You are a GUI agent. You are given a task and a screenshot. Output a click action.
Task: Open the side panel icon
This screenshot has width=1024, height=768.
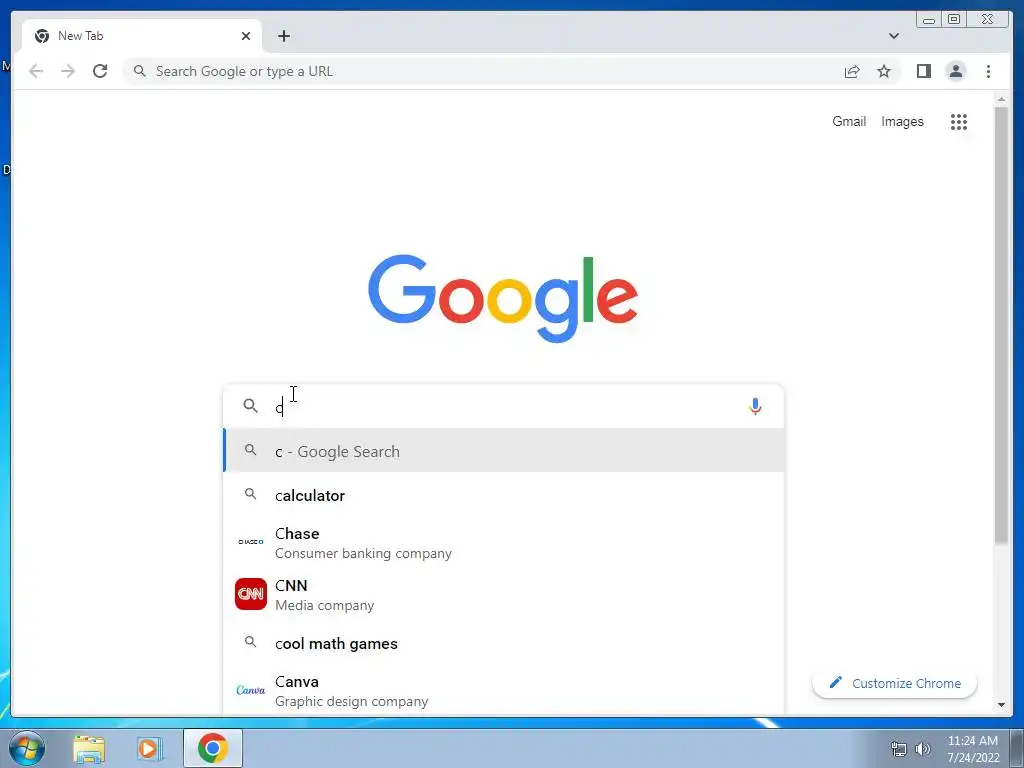click(923, 71)
